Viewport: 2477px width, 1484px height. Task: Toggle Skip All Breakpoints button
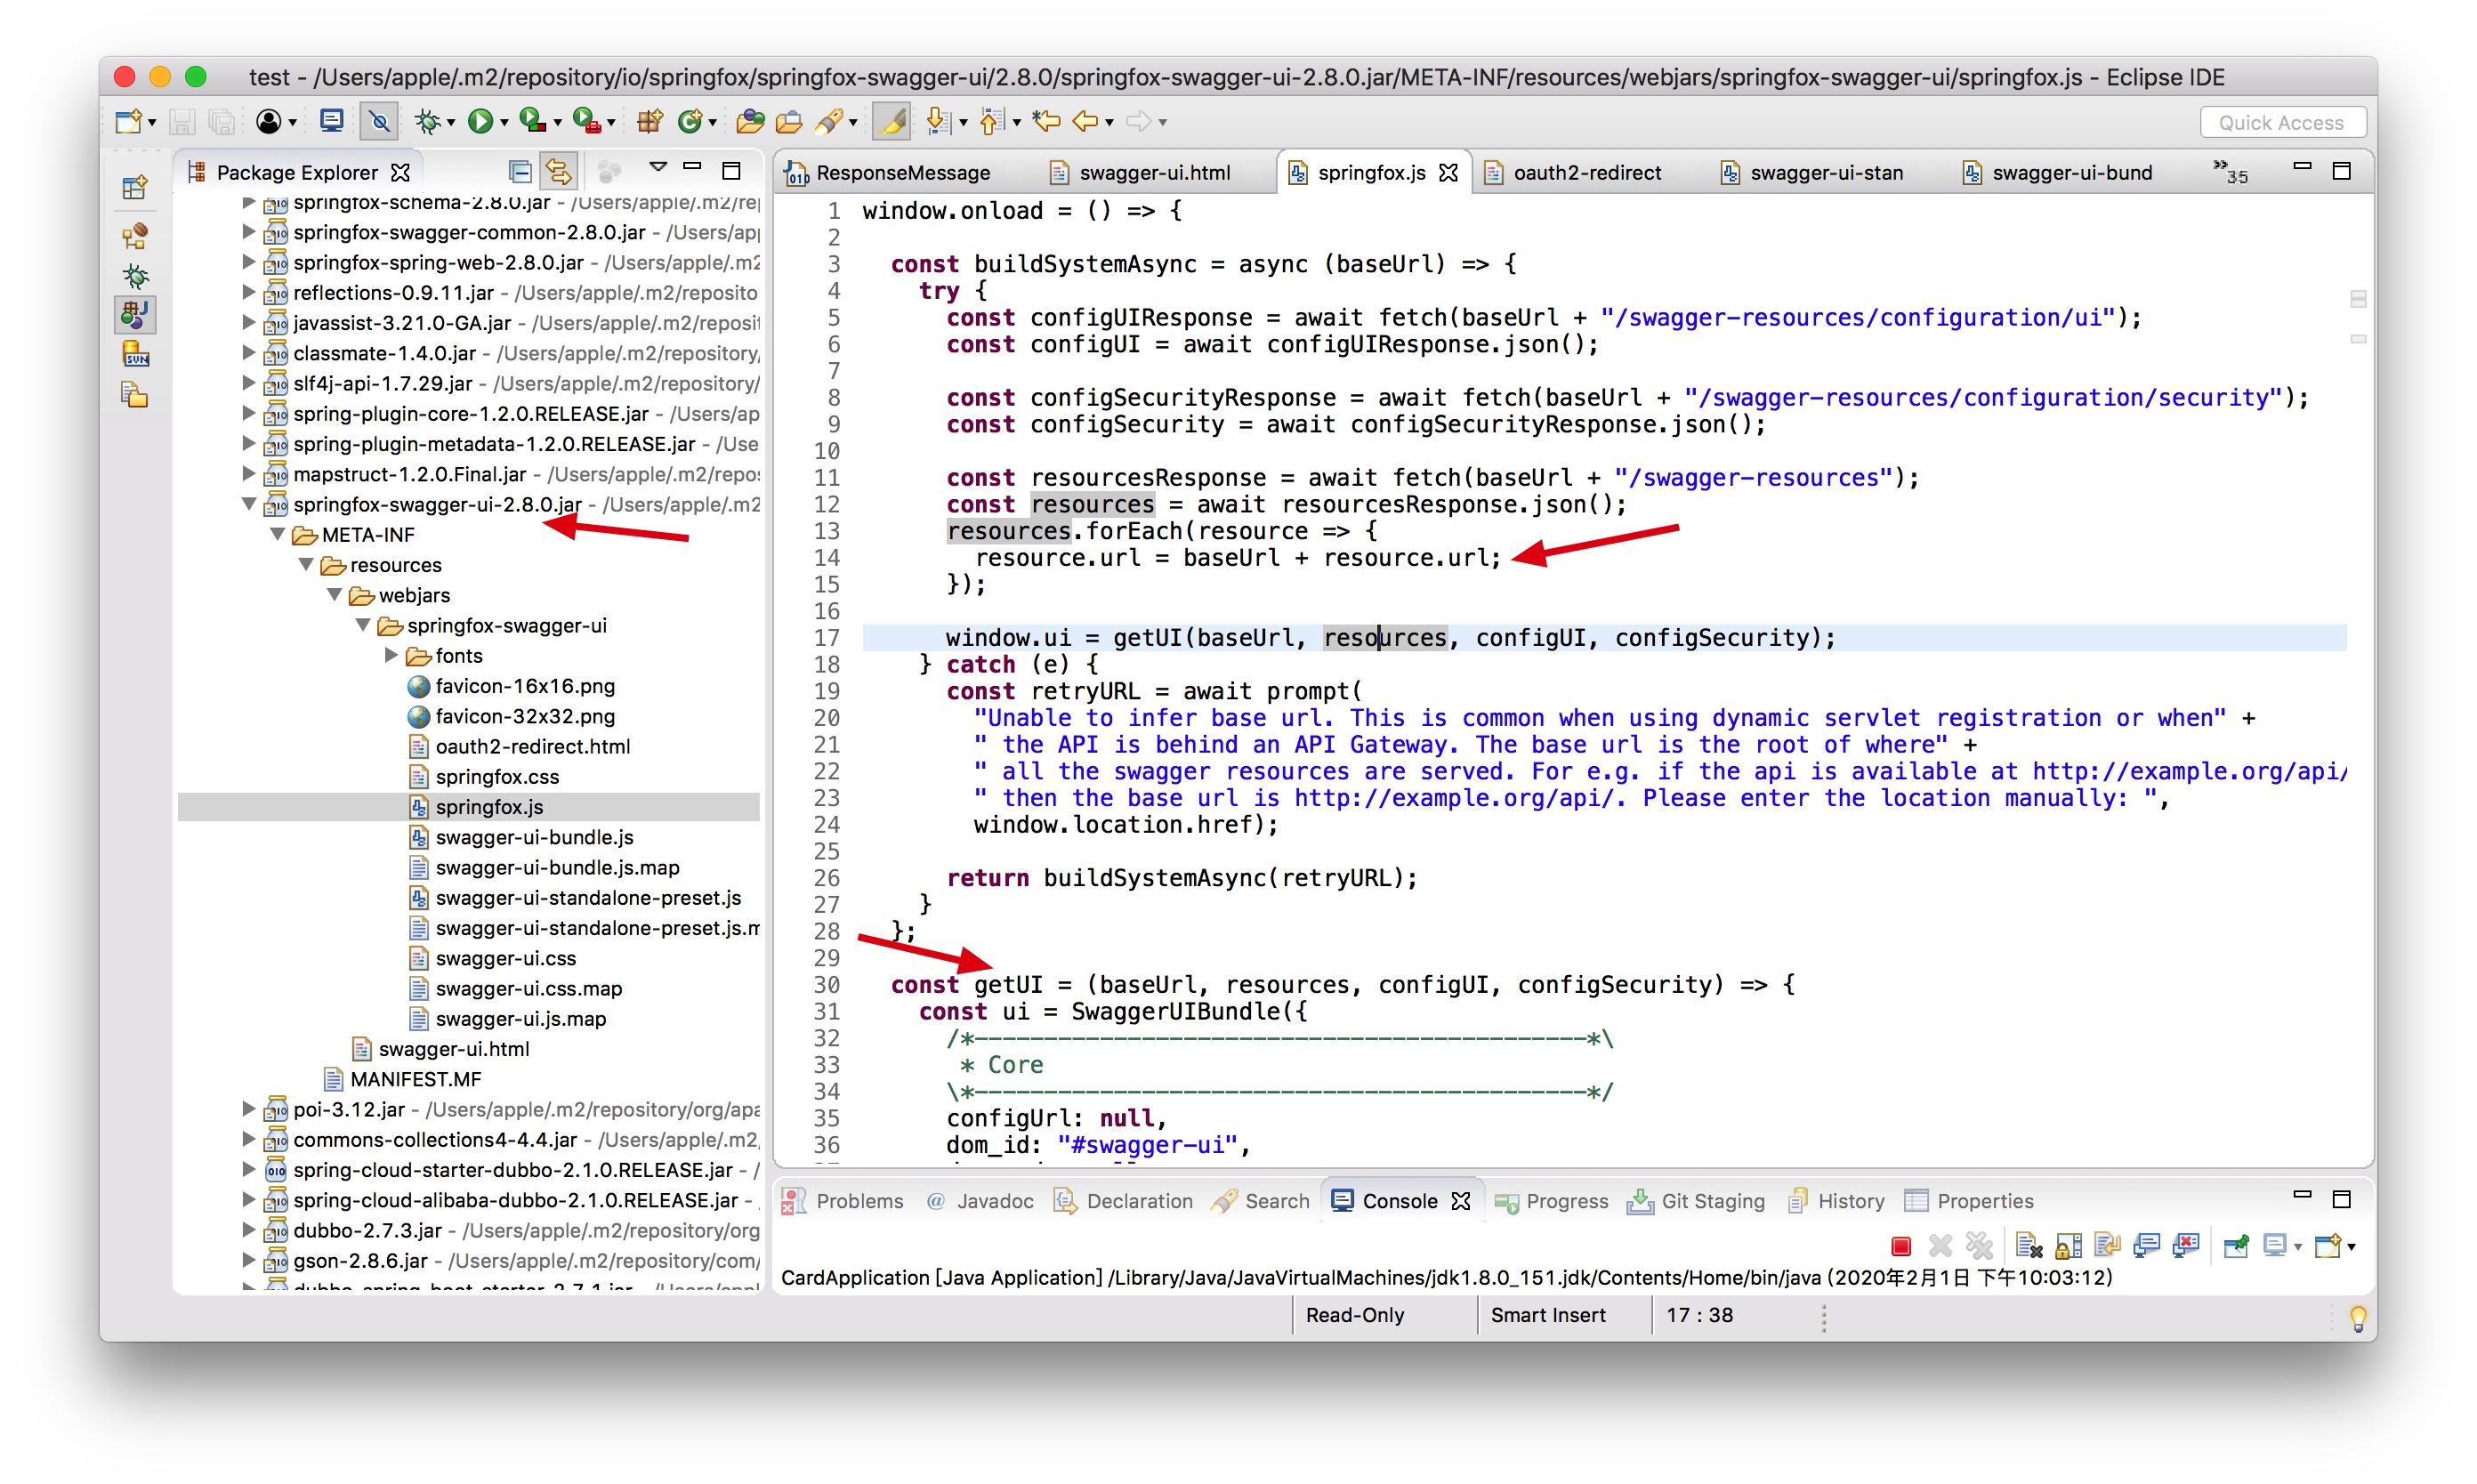(x=379, y=122)
